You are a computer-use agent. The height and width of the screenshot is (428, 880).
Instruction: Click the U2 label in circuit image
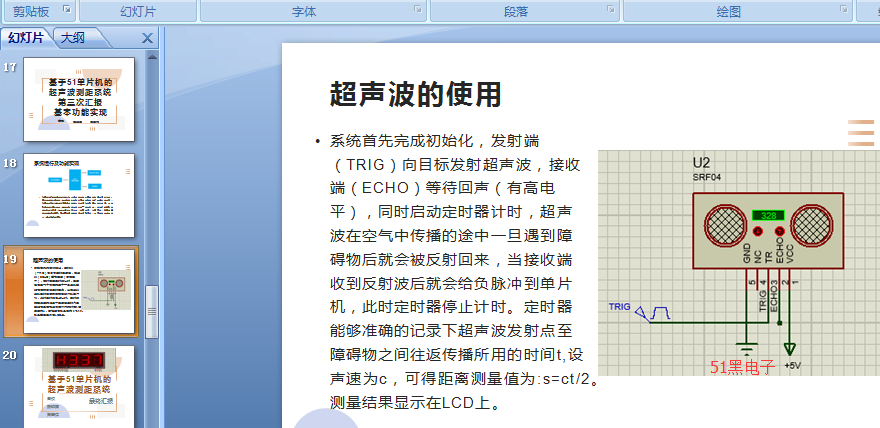point(701,163)
